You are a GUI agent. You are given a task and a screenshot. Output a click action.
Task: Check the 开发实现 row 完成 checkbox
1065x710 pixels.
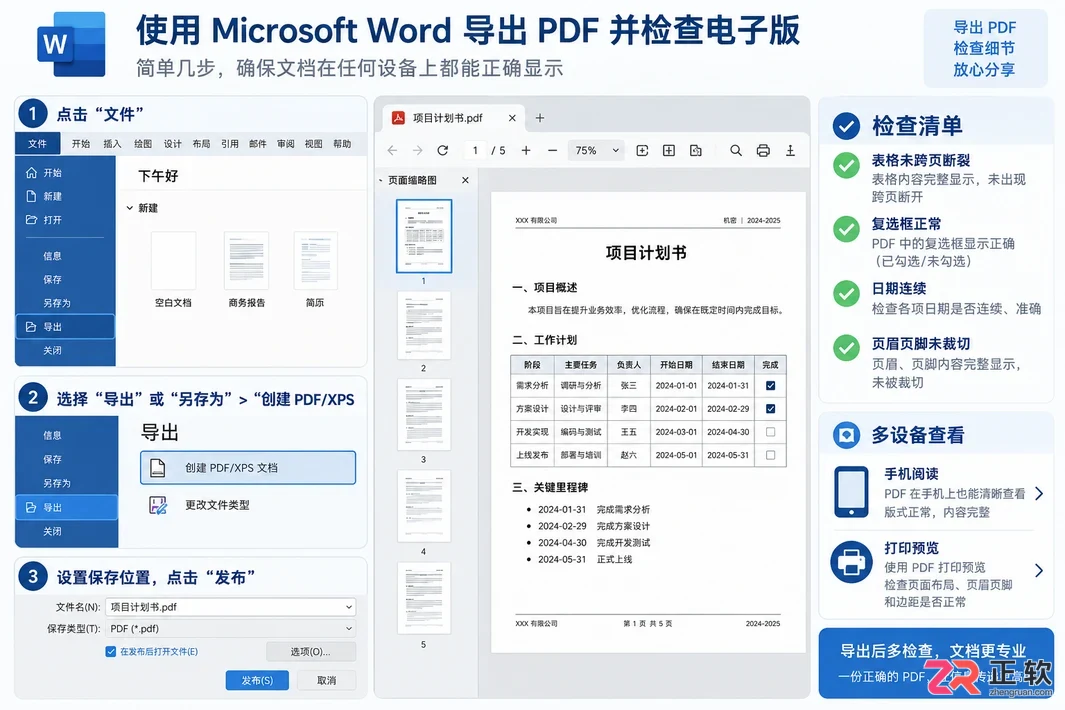coord(770,431)
